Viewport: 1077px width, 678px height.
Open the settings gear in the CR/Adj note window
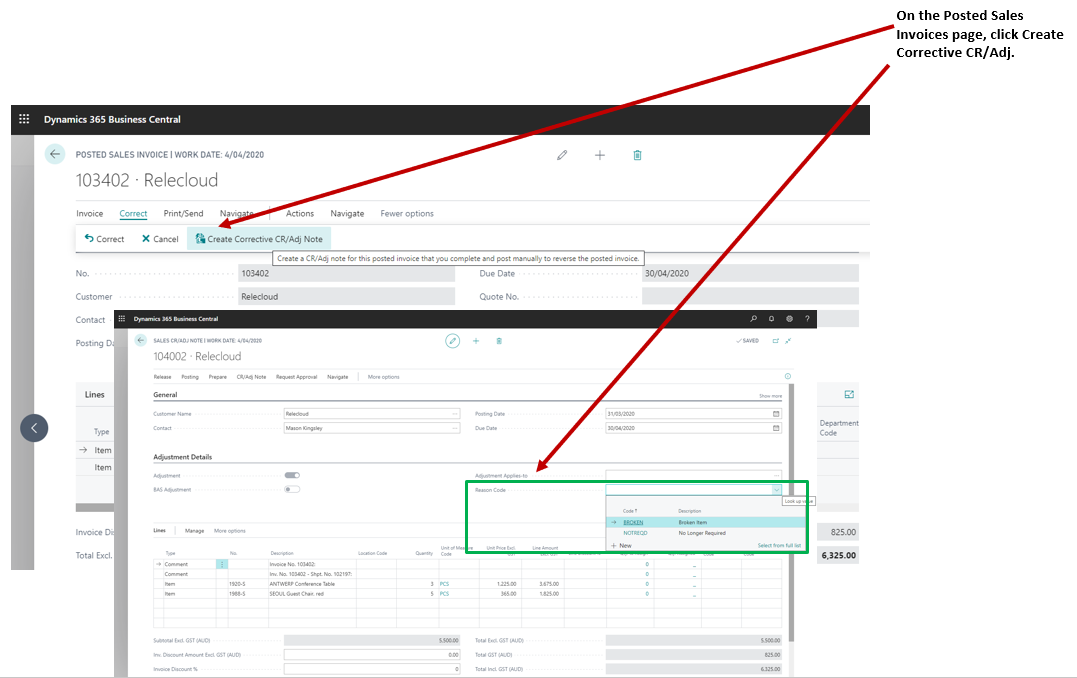pyautogui.click(x=789, y=319)
